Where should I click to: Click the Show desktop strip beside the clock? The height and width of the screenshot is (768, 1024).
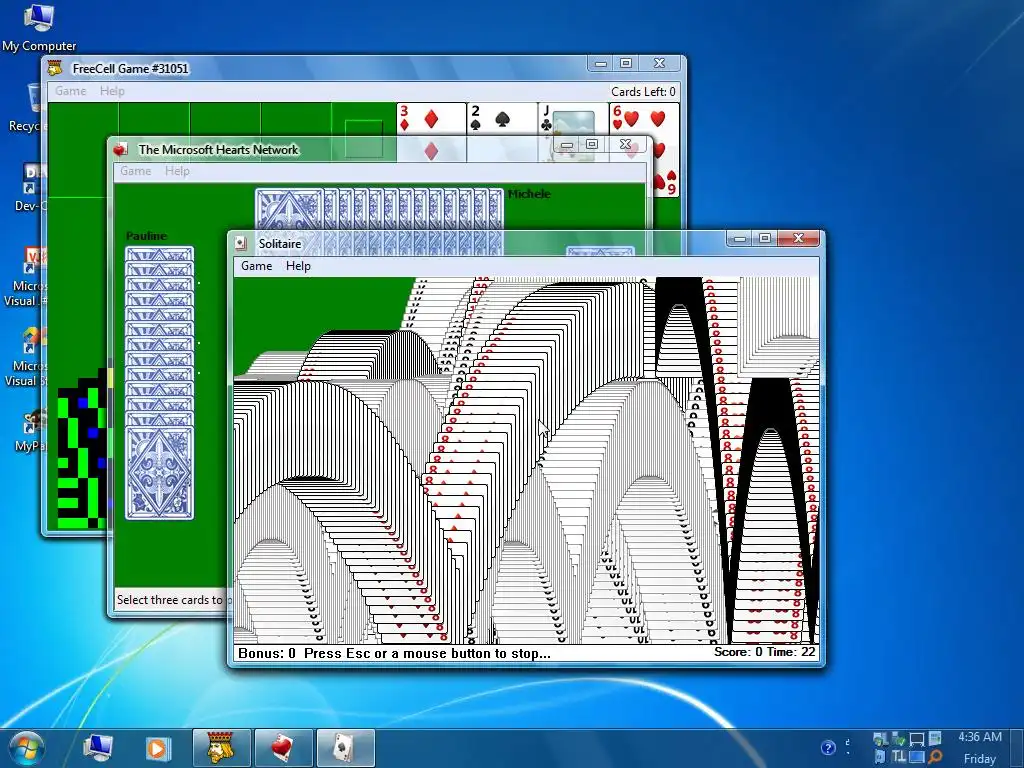[x=1018, y=748]
